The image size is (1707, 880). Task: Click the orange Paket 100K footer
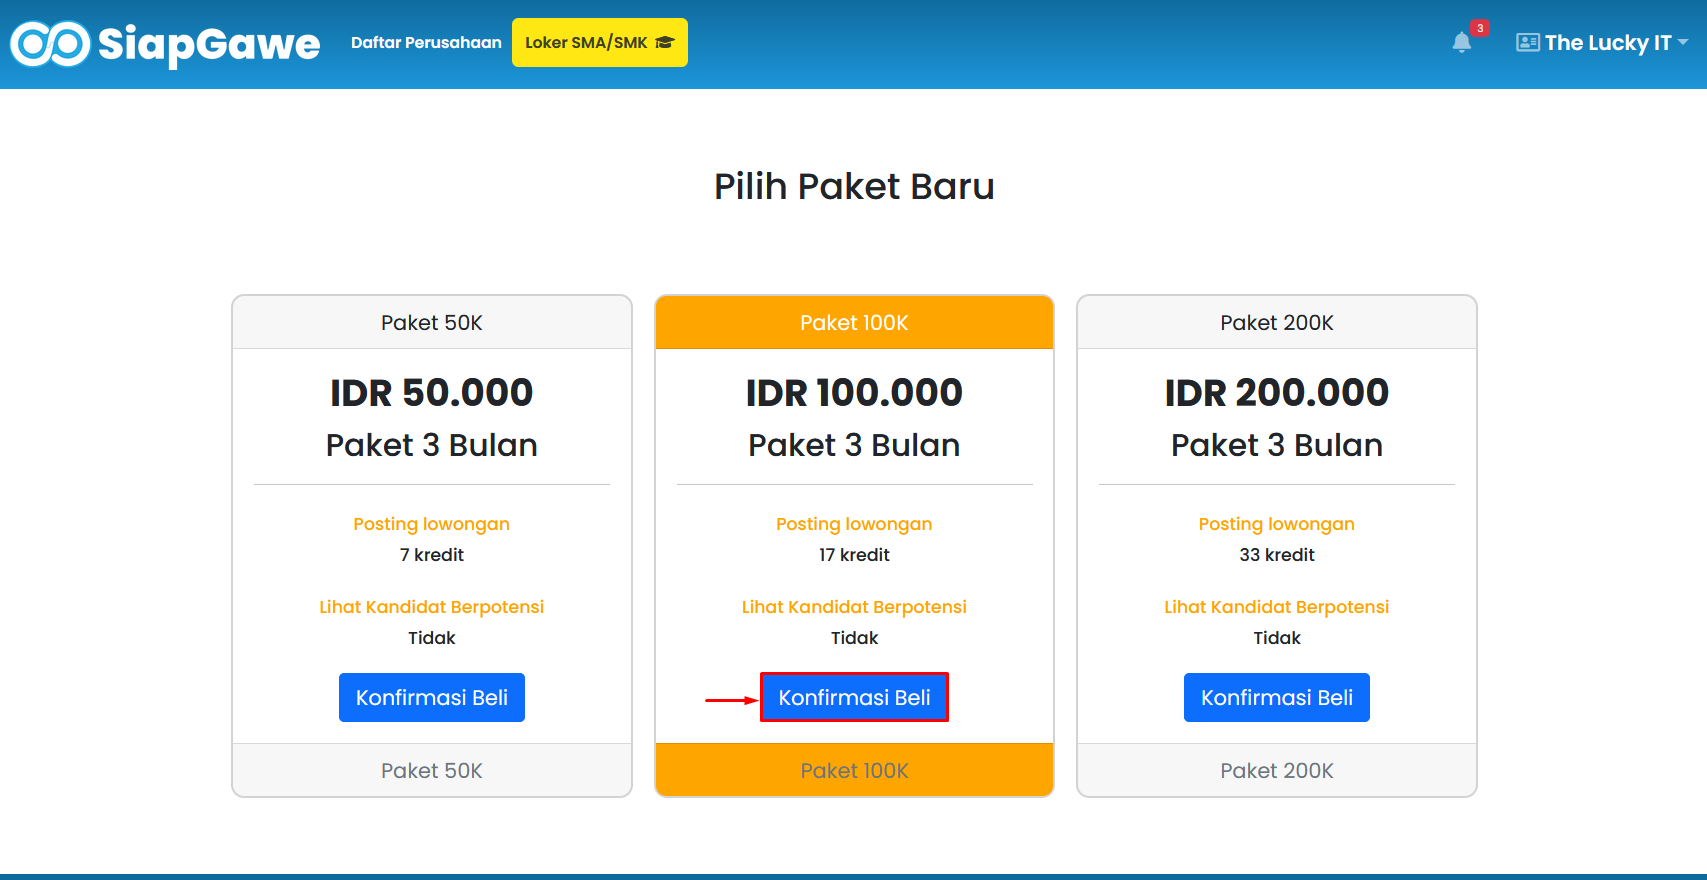[854, 770]
